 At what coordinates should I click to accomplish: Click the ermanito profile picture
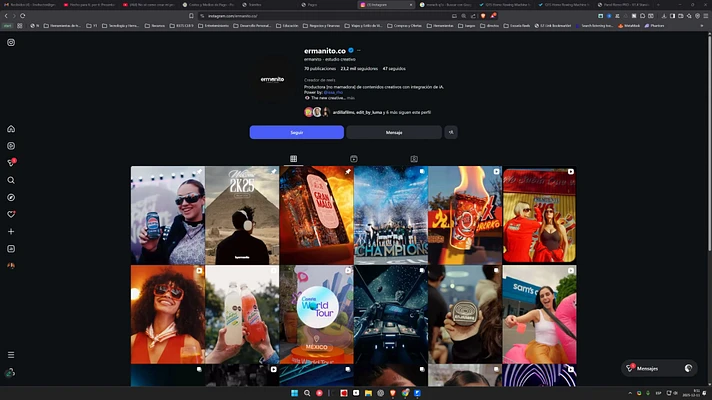click(272, 79)
